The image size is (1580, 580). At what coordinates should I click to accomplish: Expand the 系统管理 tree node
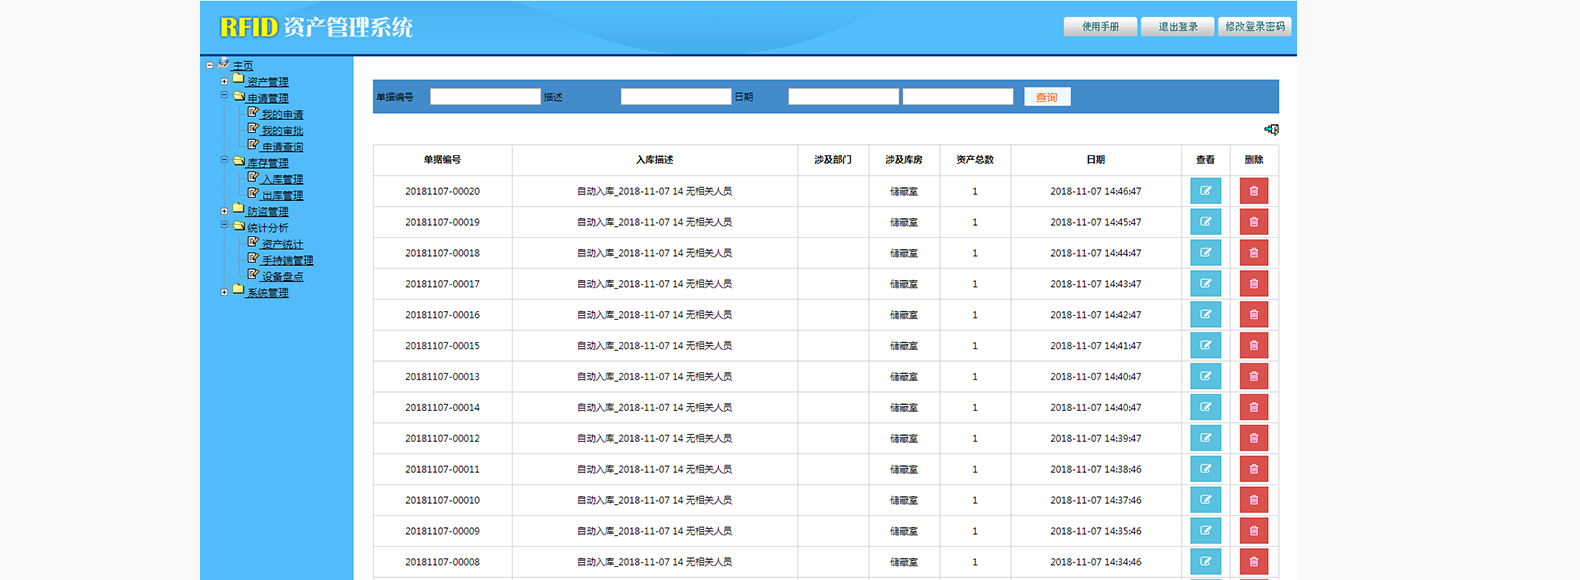coord(224,293)
